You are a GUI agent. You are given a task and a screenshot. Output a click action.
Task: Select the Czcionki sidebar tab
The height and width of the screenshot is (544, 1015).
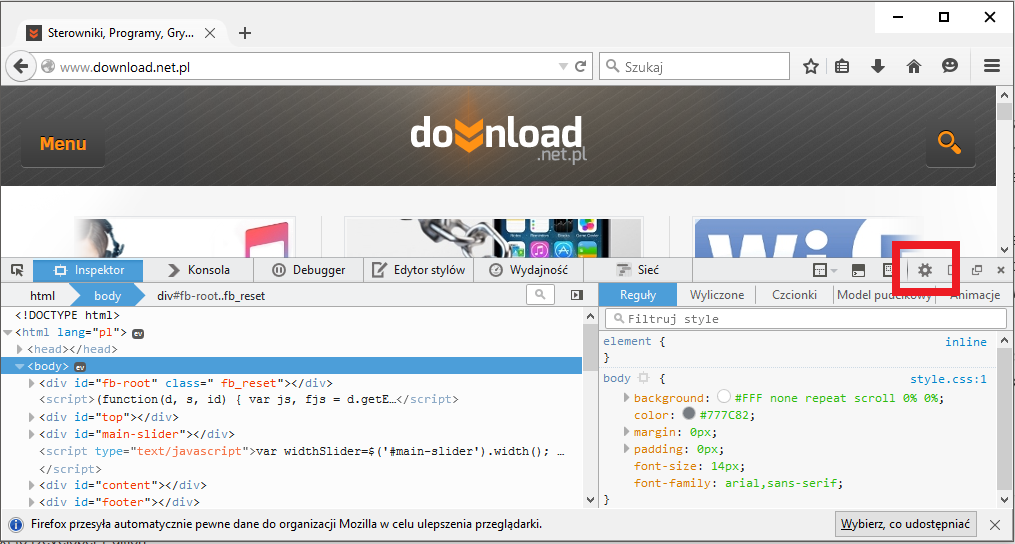point(794,295)
